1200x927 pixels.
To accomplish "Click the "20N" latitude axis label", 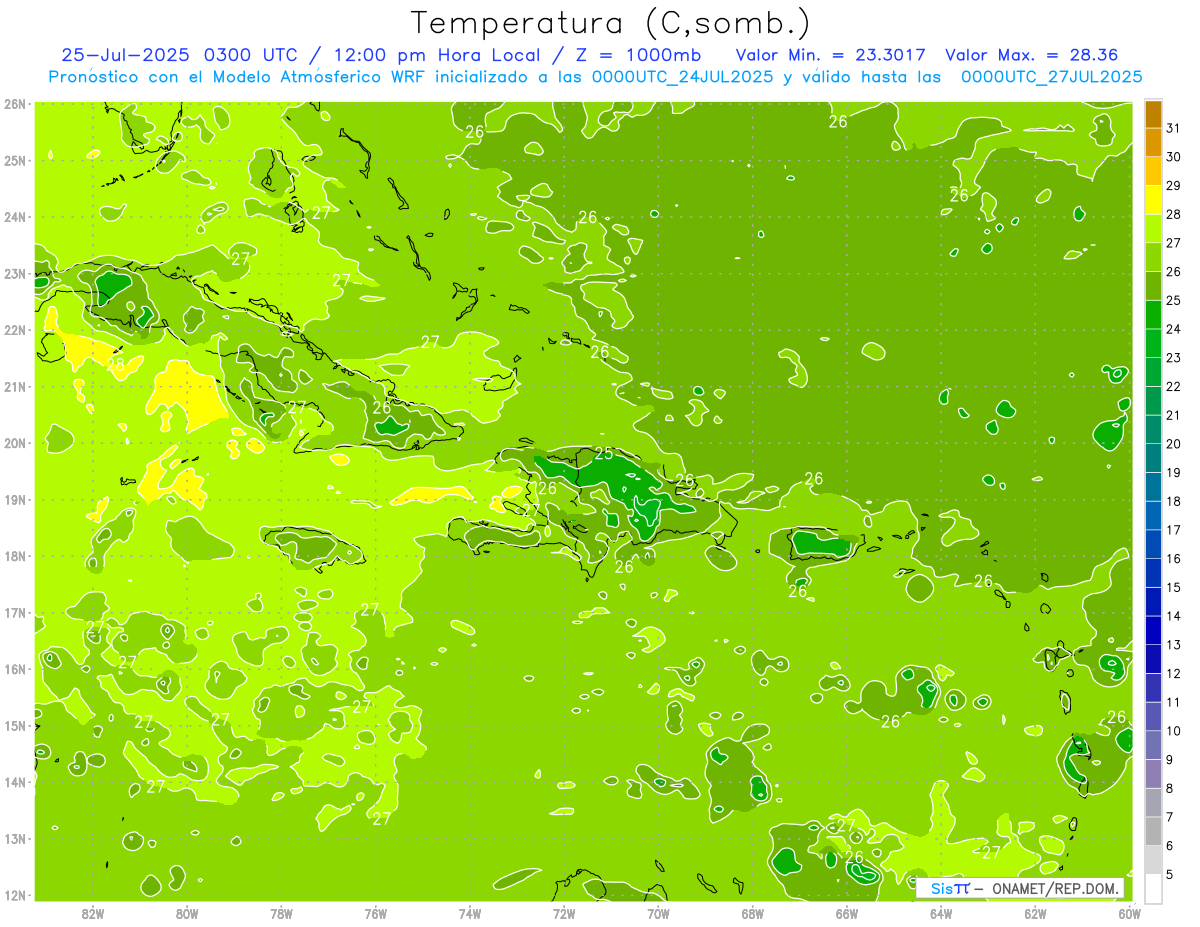I will 14,443.
